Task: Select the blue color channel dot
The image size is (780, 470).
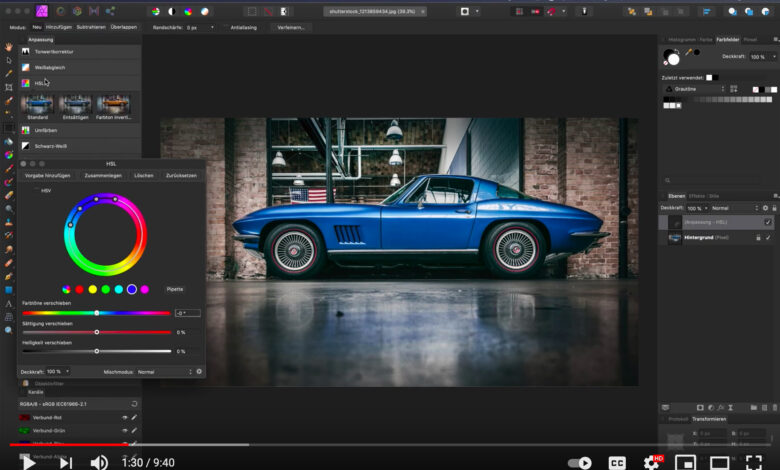Action: 131,289
